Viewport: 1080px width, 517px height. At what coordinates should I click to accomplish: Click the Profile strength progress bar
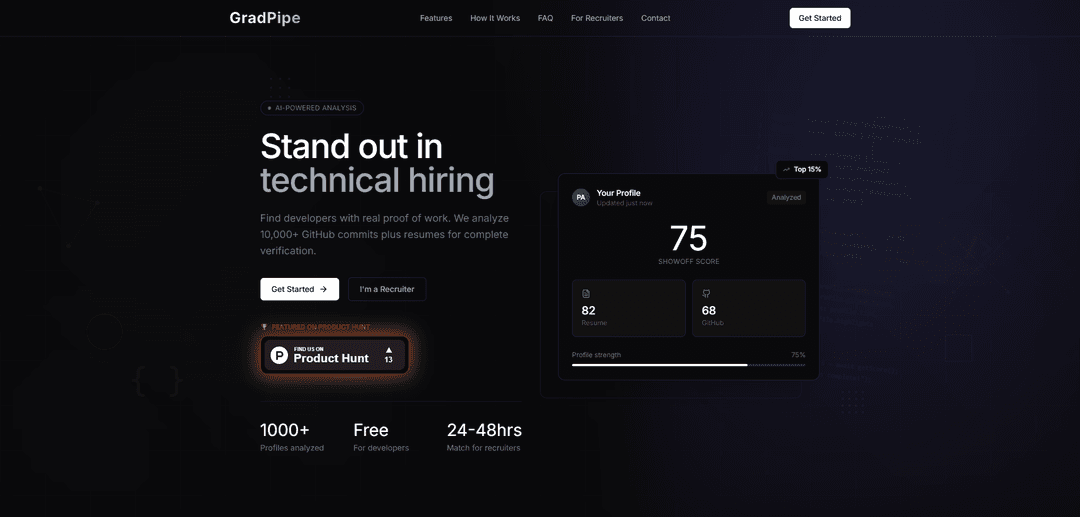pos(688,365)
